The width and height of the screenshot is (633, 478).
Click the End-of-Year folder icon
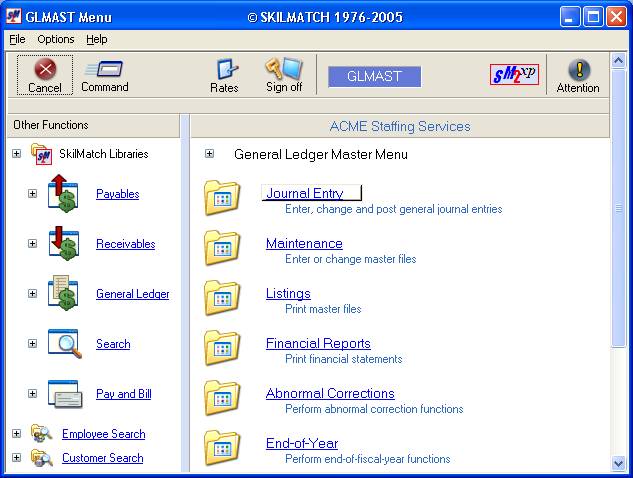tap(222, 448)
